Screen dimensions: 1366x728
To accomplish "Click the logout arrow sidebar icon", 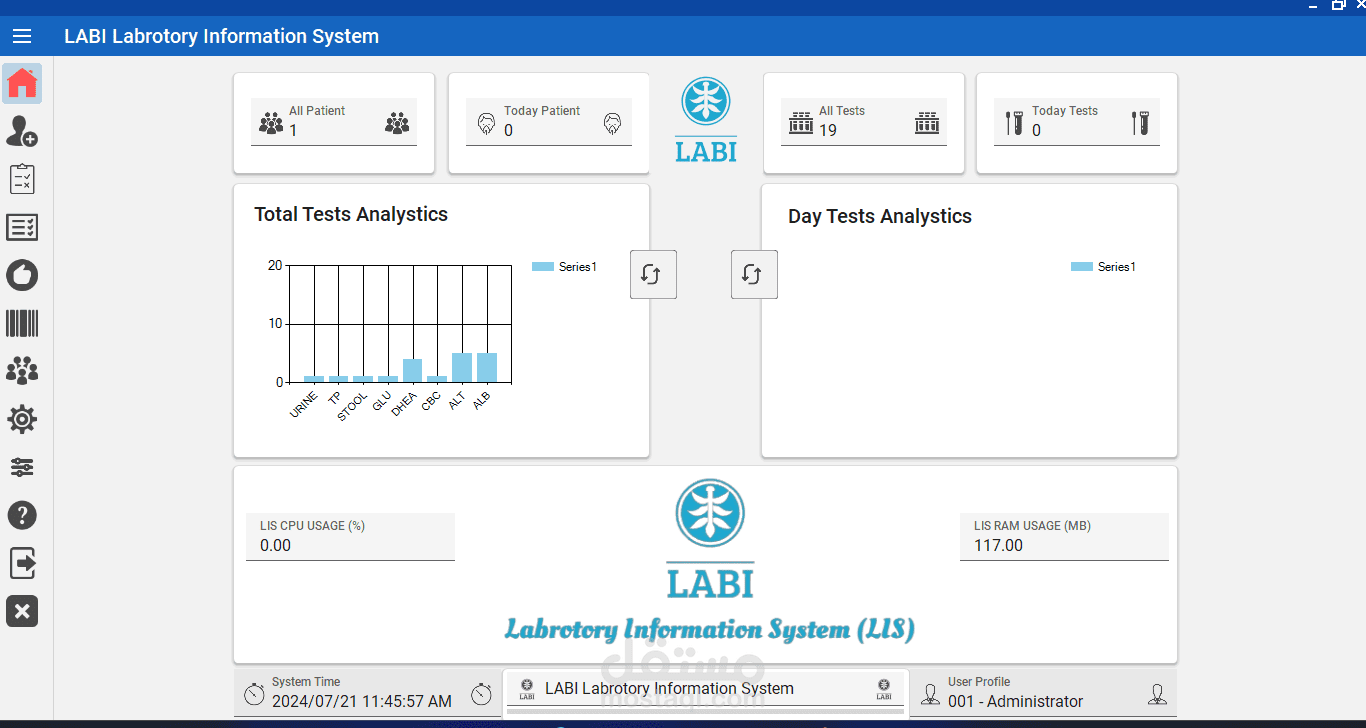I will pyautogui.click(x=22, y=563).
